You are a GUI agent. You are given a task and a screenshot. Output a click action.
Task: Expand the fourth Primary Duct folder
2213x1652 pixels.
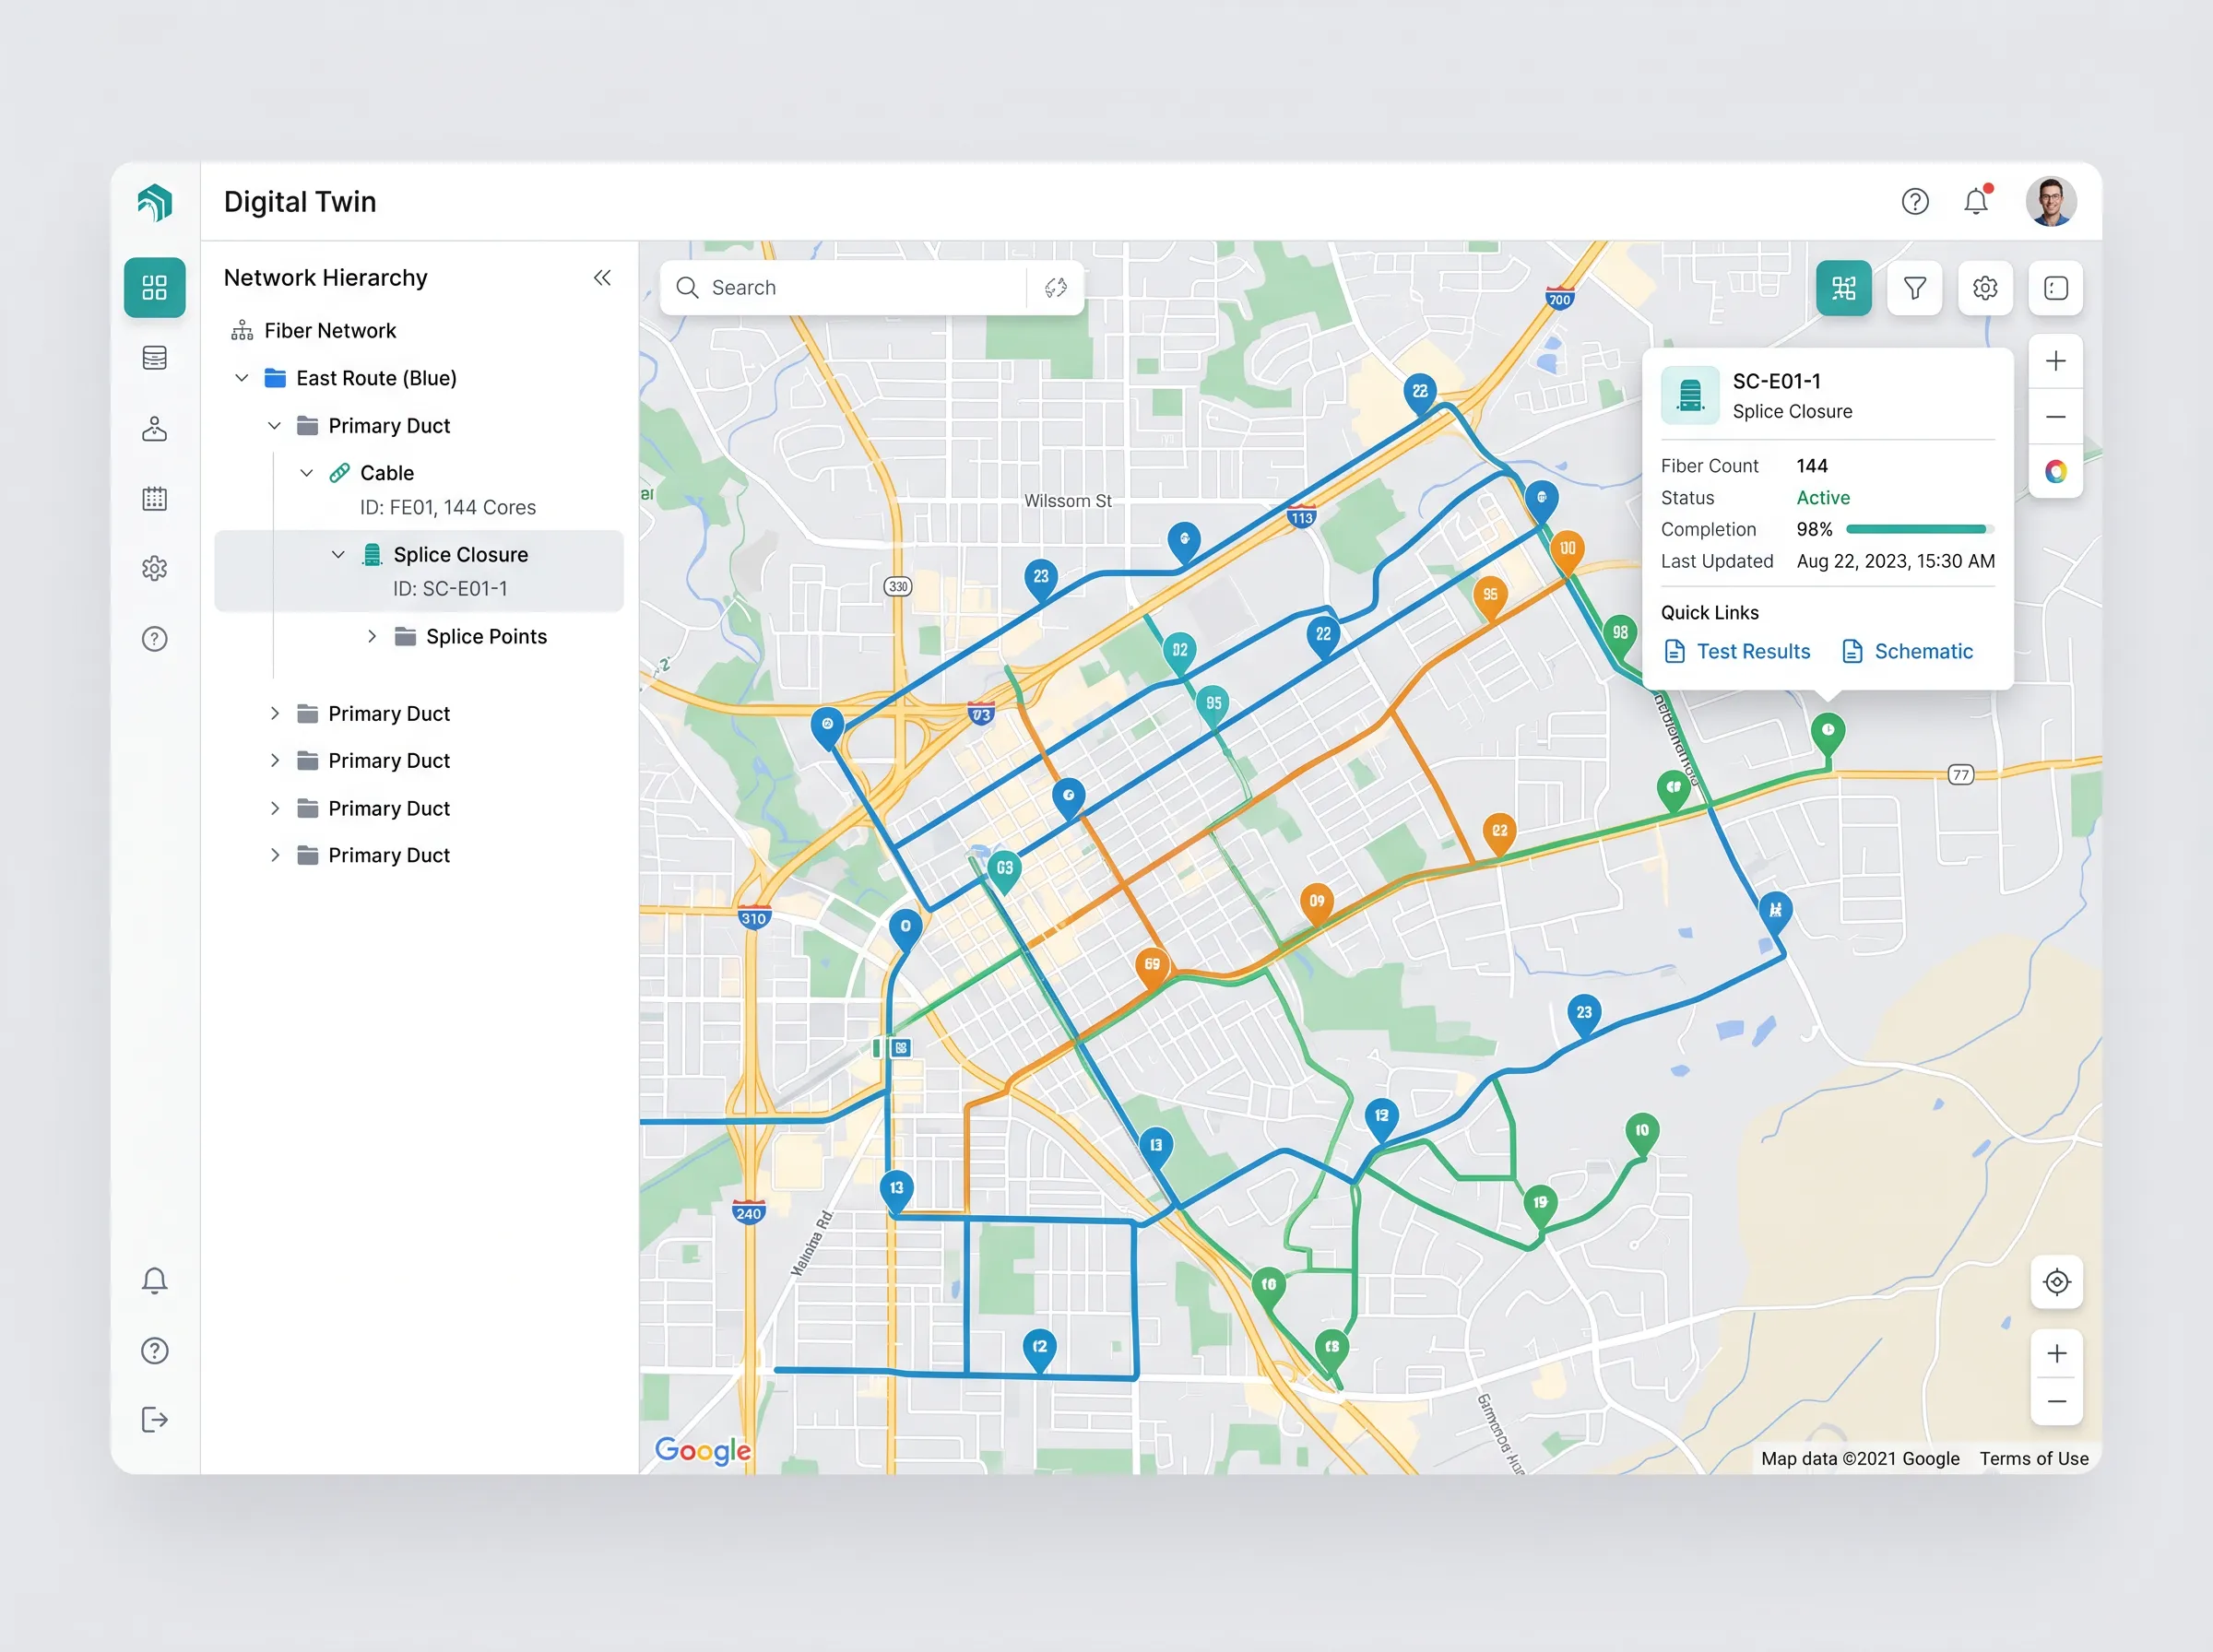(275, 809)
